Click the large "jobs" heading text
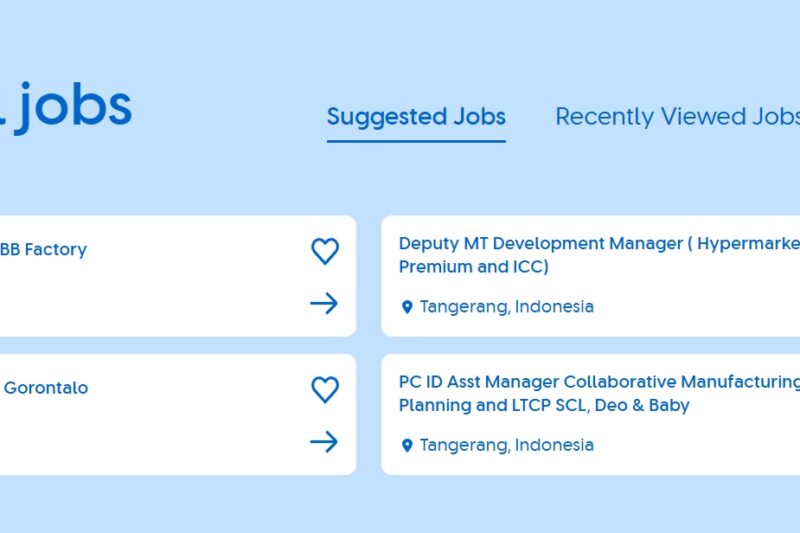The image size is (800, 533). (x=73, y=107)
